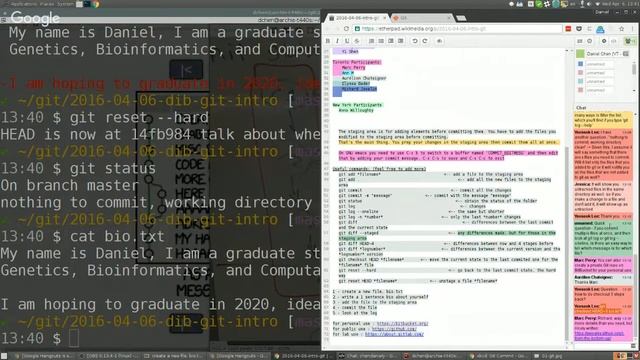Screen dimensions: 640x360
Task: Redo the last edit in Etherpad
Action: click(x=424, y=41)
